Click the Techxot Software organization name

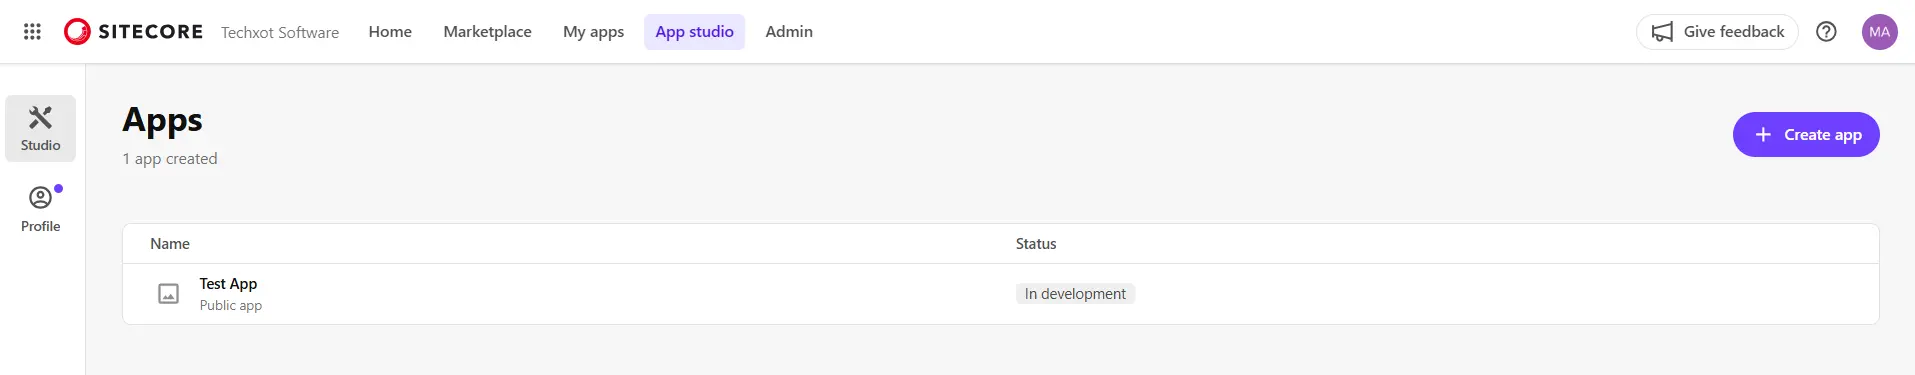[280, 33]
